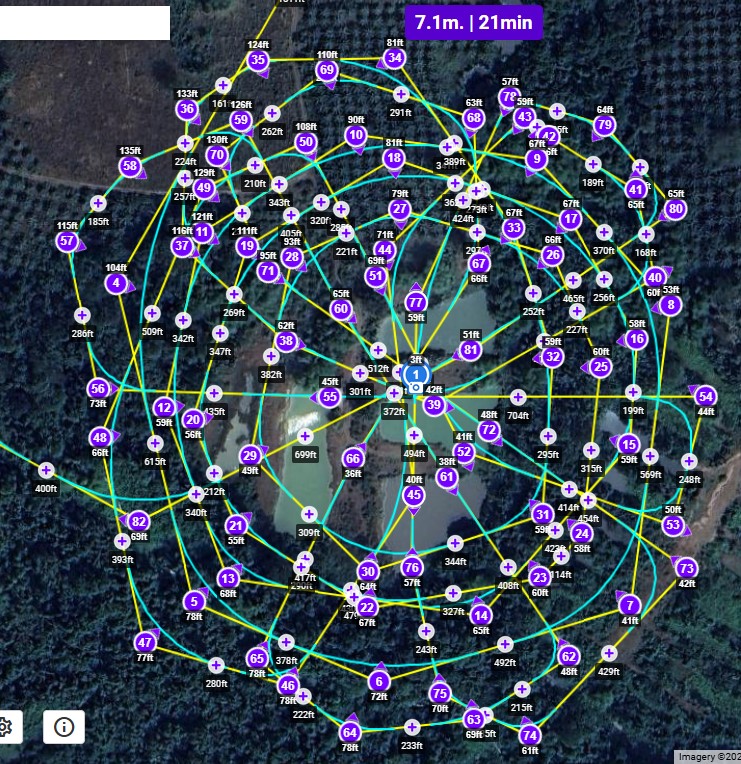The width and height of the screenshot is (741, 764).
Task: Select waypoint marker 1 with camera icon
Action: click(416, 375)
